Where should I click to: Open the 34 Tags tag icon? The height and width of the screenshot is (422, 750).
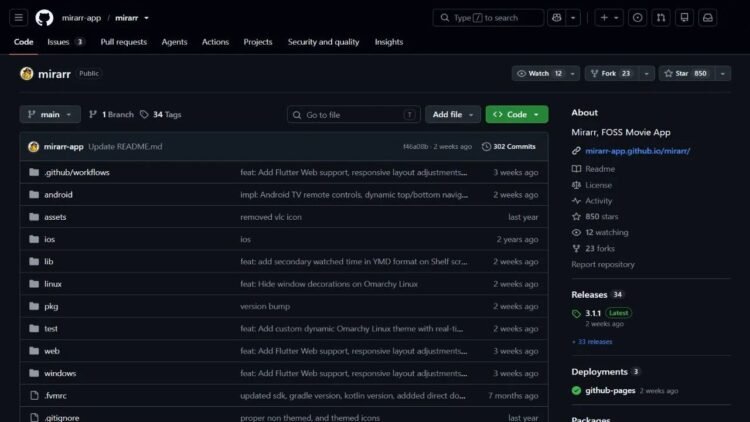pos(144,114)
